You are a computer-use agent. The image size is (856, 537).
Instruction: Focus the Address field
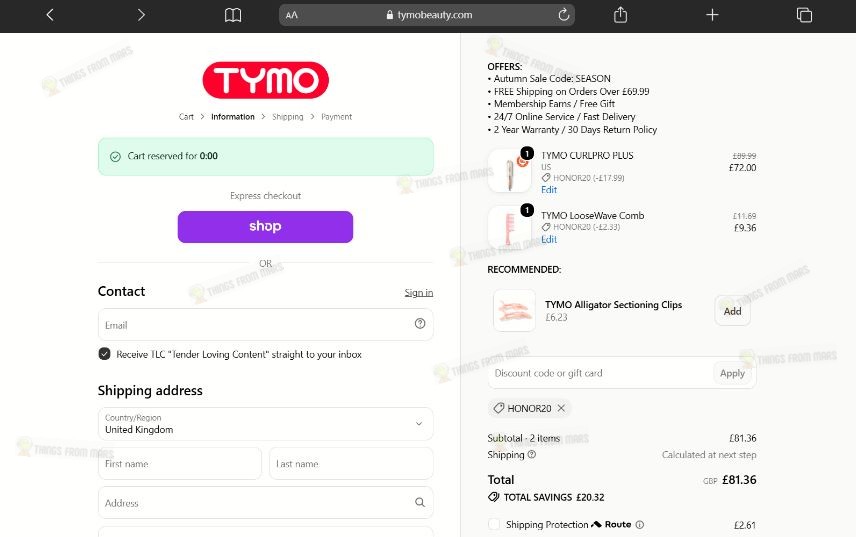tap(265, 503)
